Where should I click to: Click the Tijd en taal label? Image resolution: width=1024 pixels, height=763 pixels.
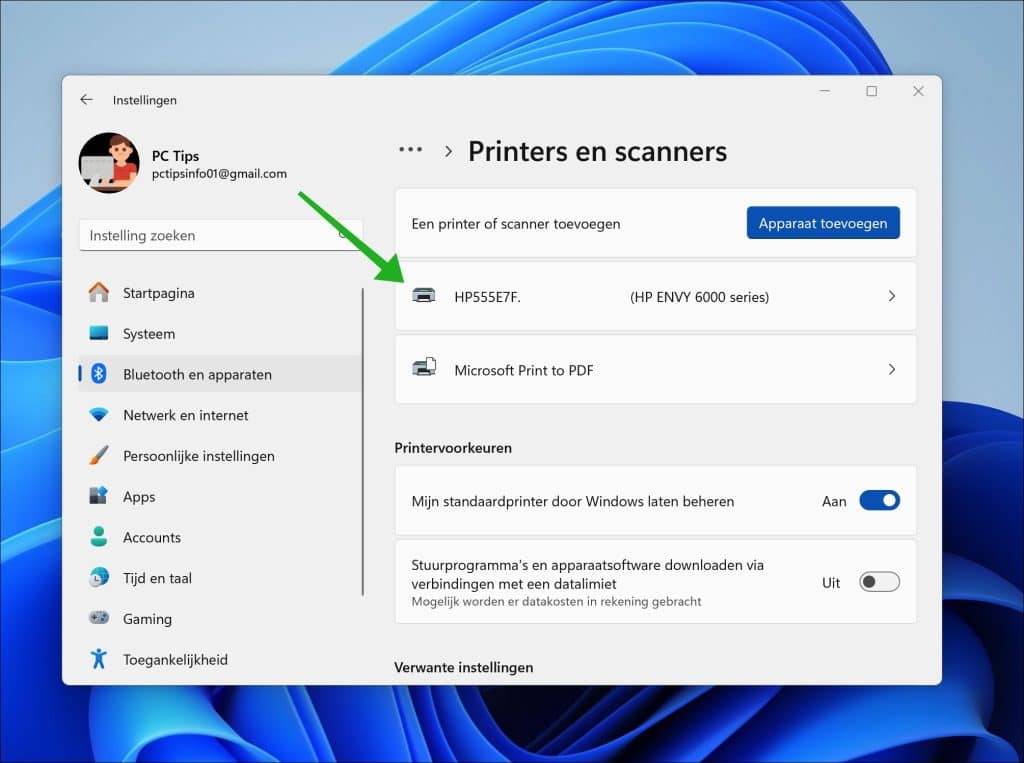157,578
